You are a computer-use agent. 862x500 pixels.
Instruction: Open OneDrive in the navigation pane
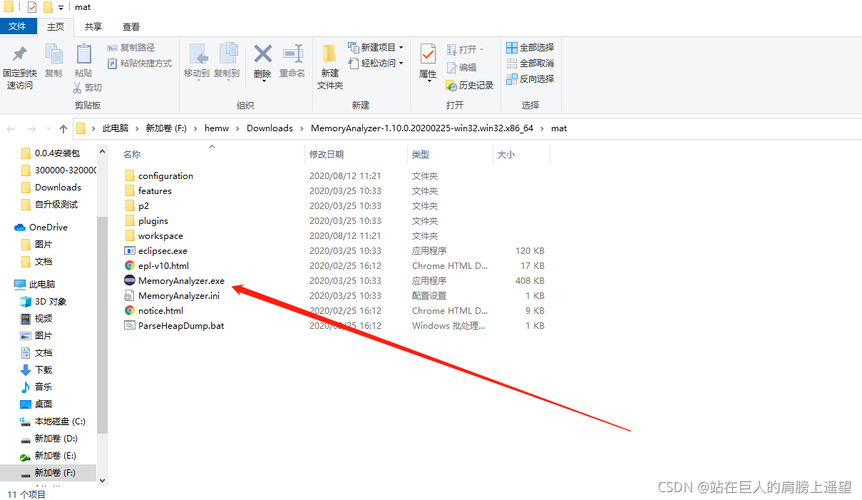click(48, 227)
